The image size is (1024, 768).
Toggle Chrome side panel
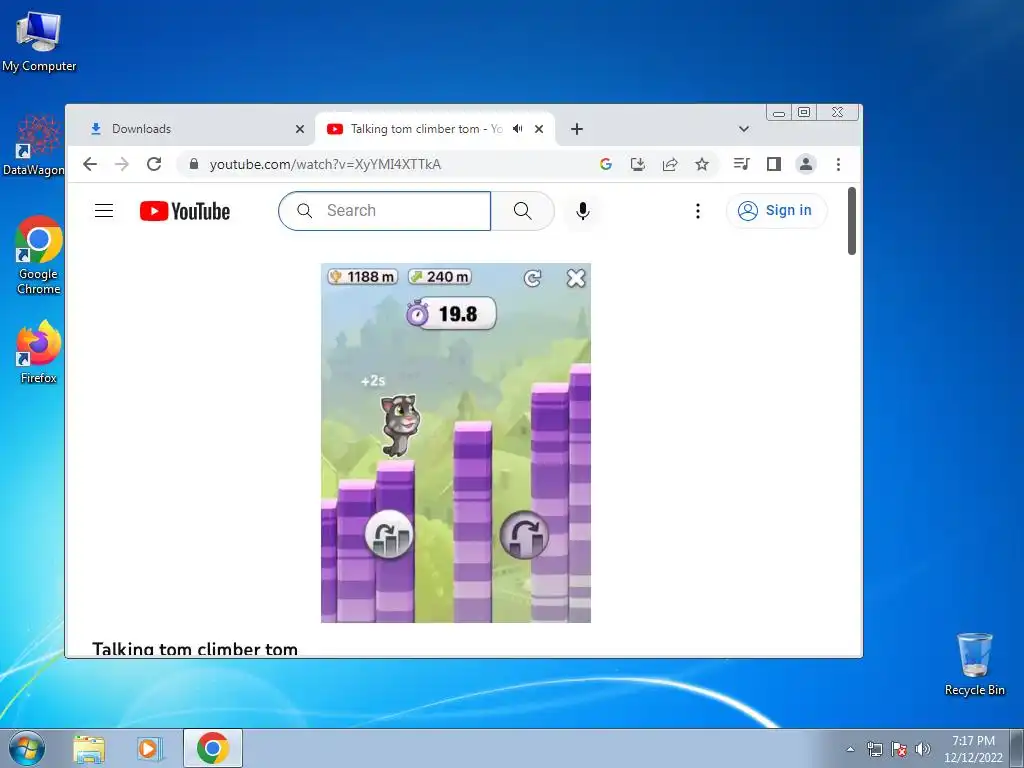click(774, 164)
